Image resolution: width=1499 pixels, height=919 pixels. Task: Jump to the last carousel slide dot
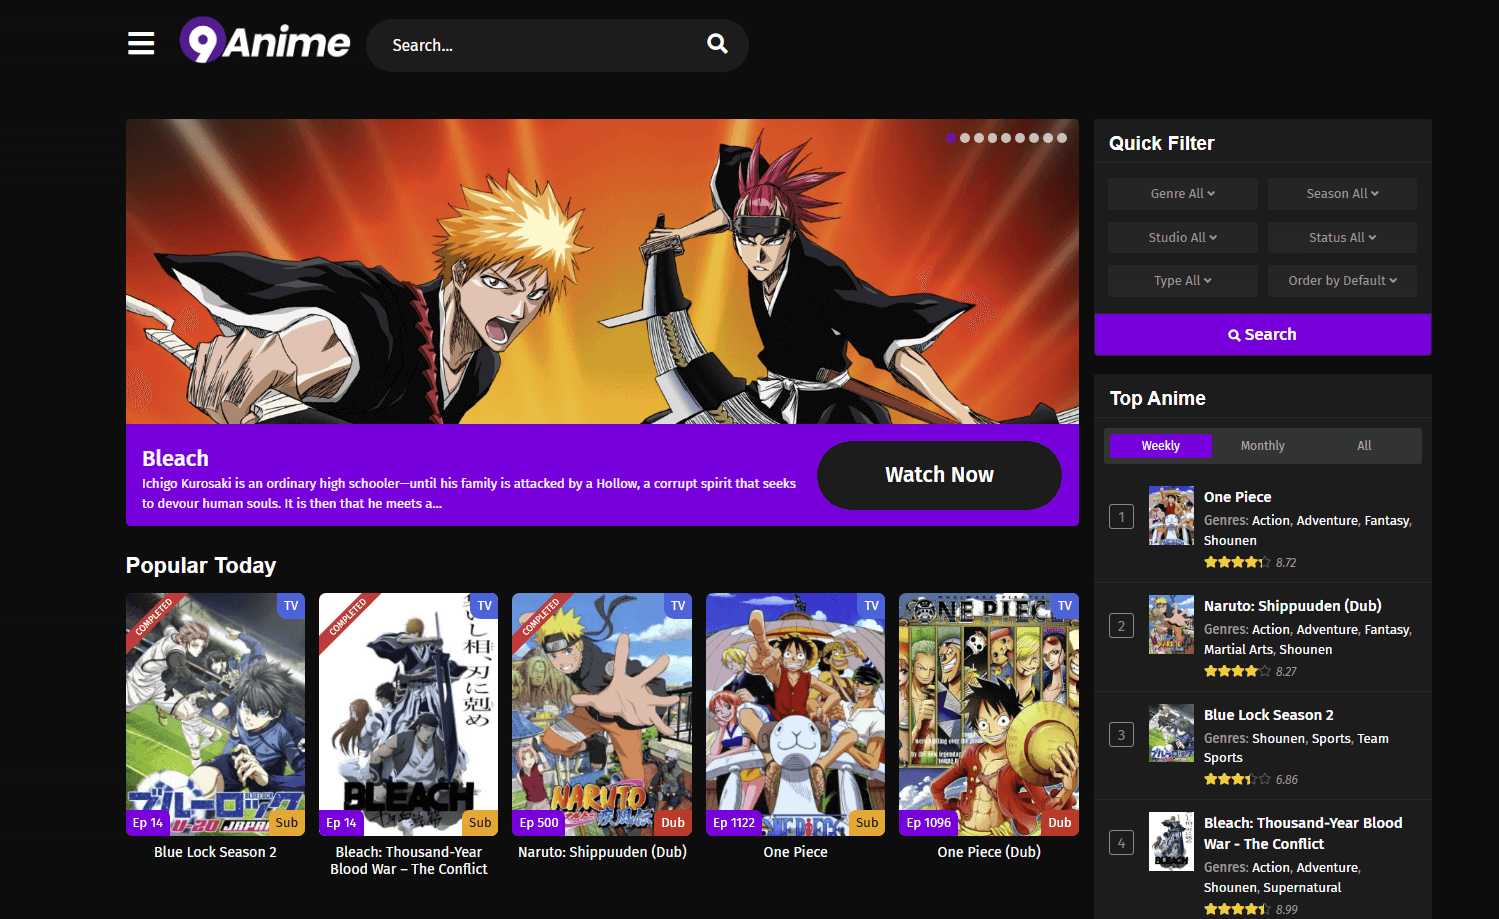point(1062,138)
